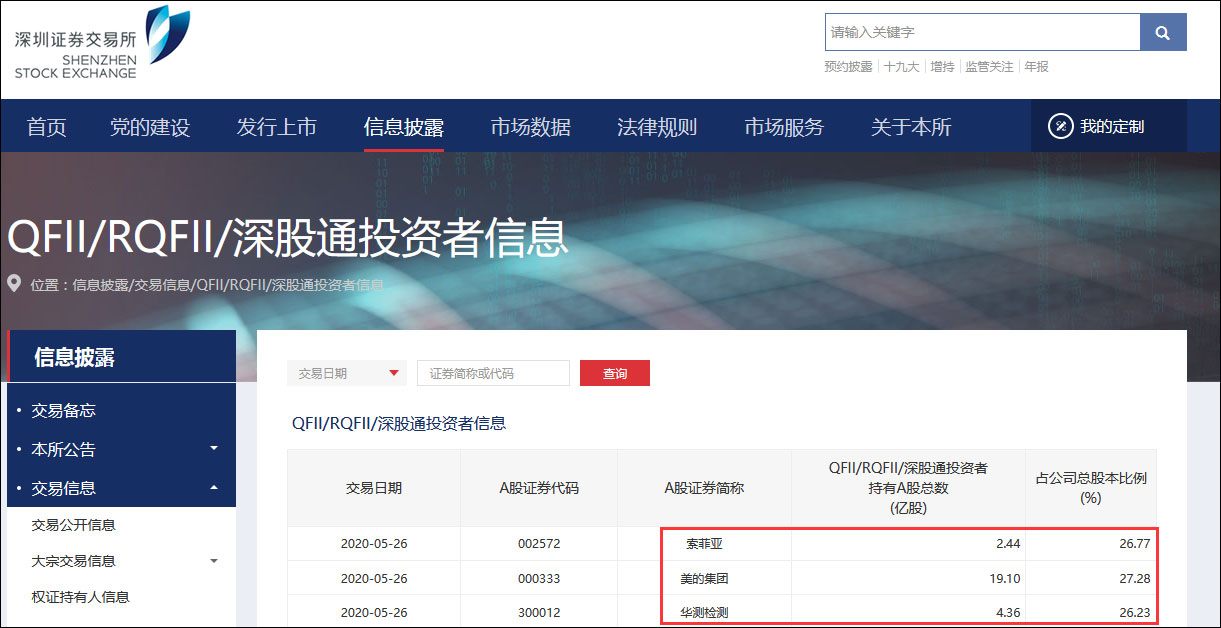This screenshot has height=628, width=1221.
Task: Open 法律规则 navigation item
Action: (x=657, y=127)
